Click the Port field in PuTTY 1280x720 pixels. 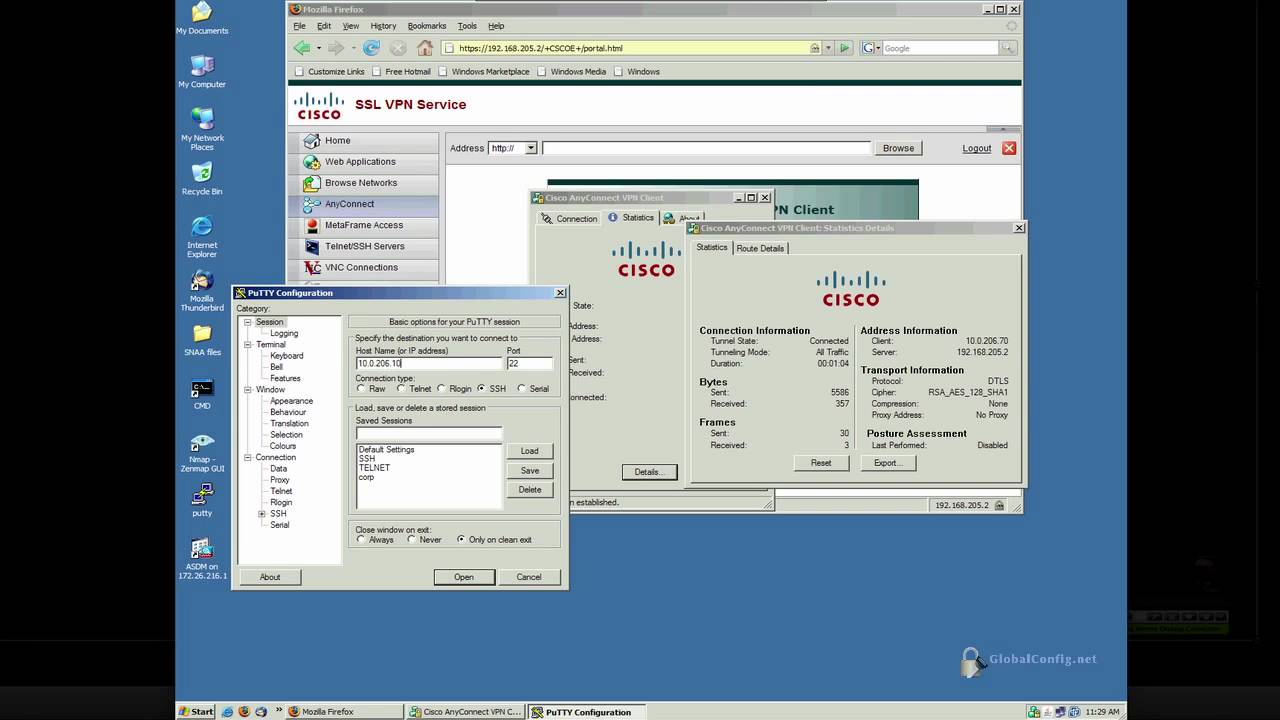(x=529, y=364)
